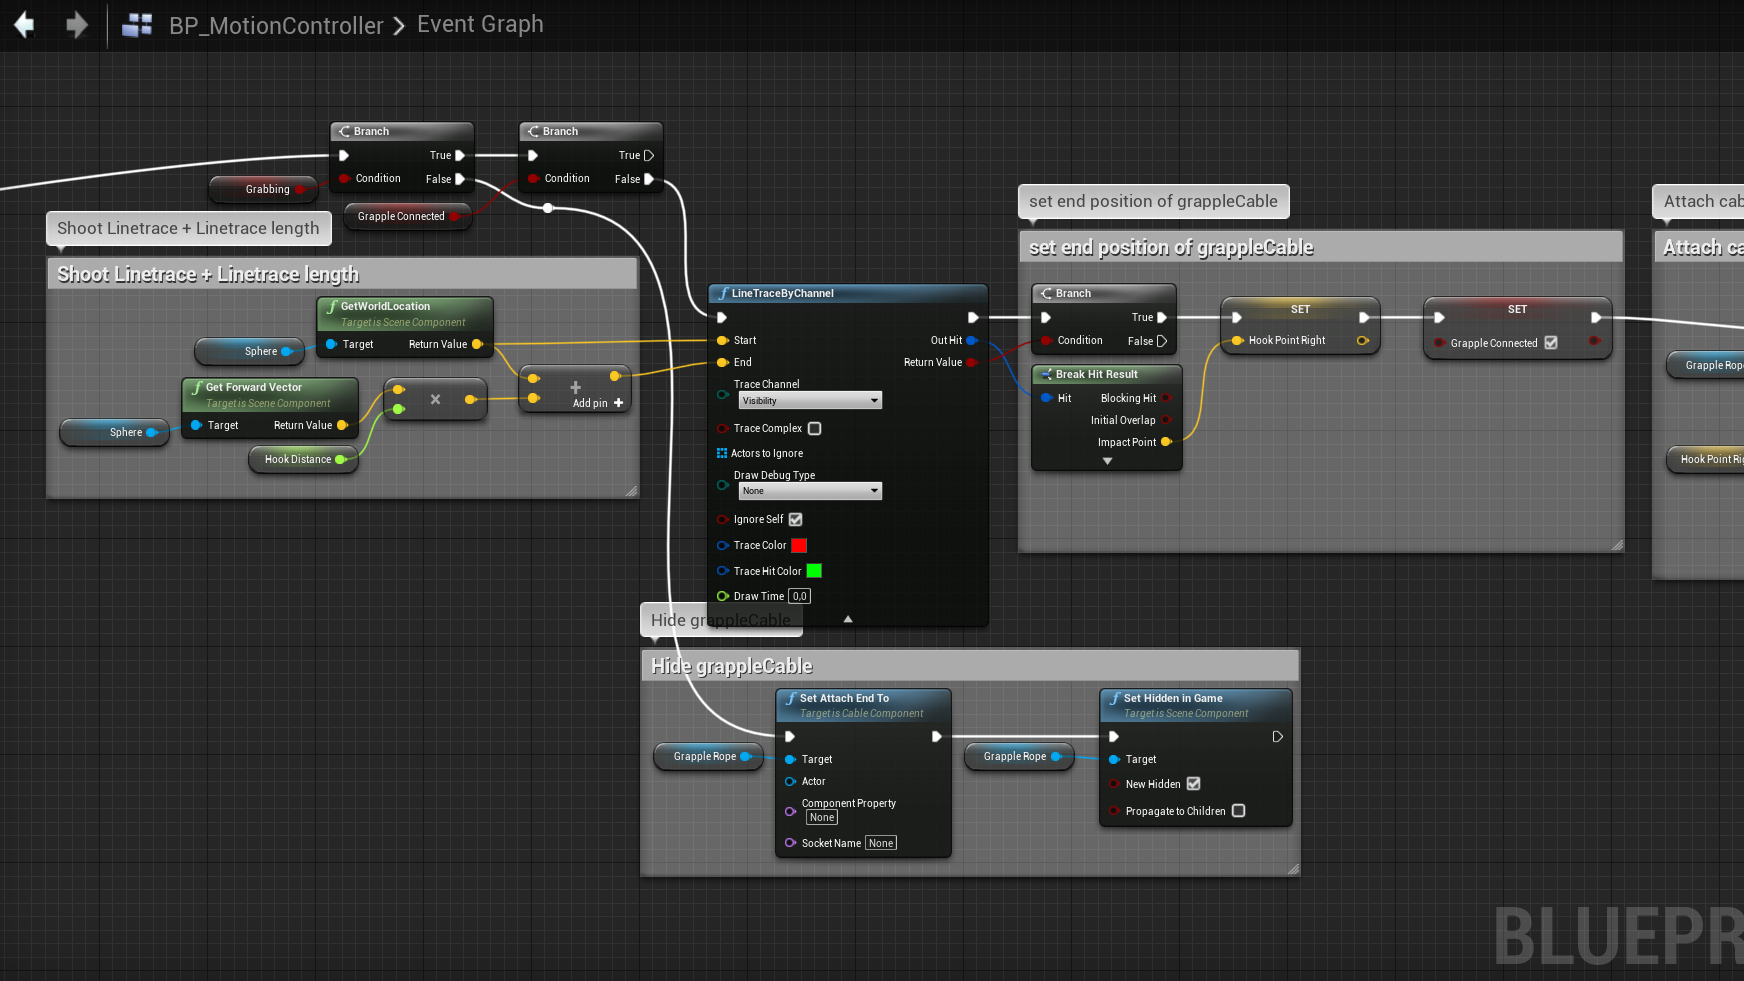Click the Set Hidden in Game output exec pin
Image resolution: width=1744 pixels, height=981 pixels.
tap(1277, 737)
